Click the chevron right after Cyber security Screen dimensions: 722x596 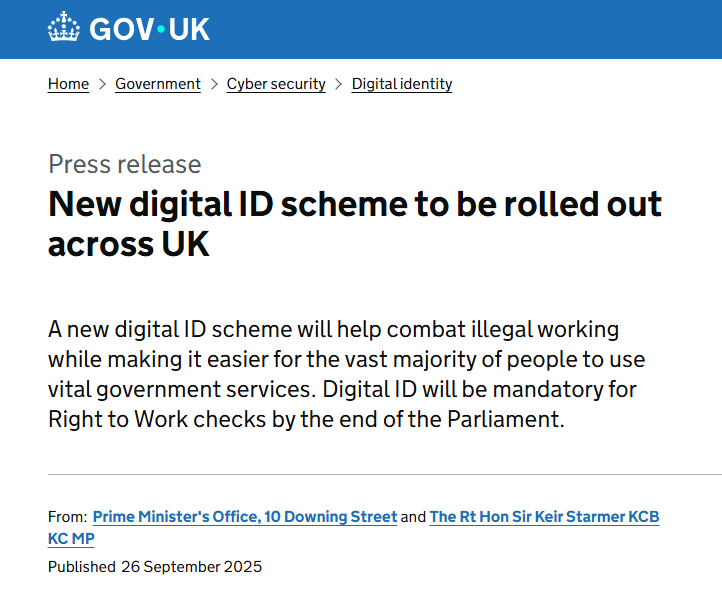339,84
